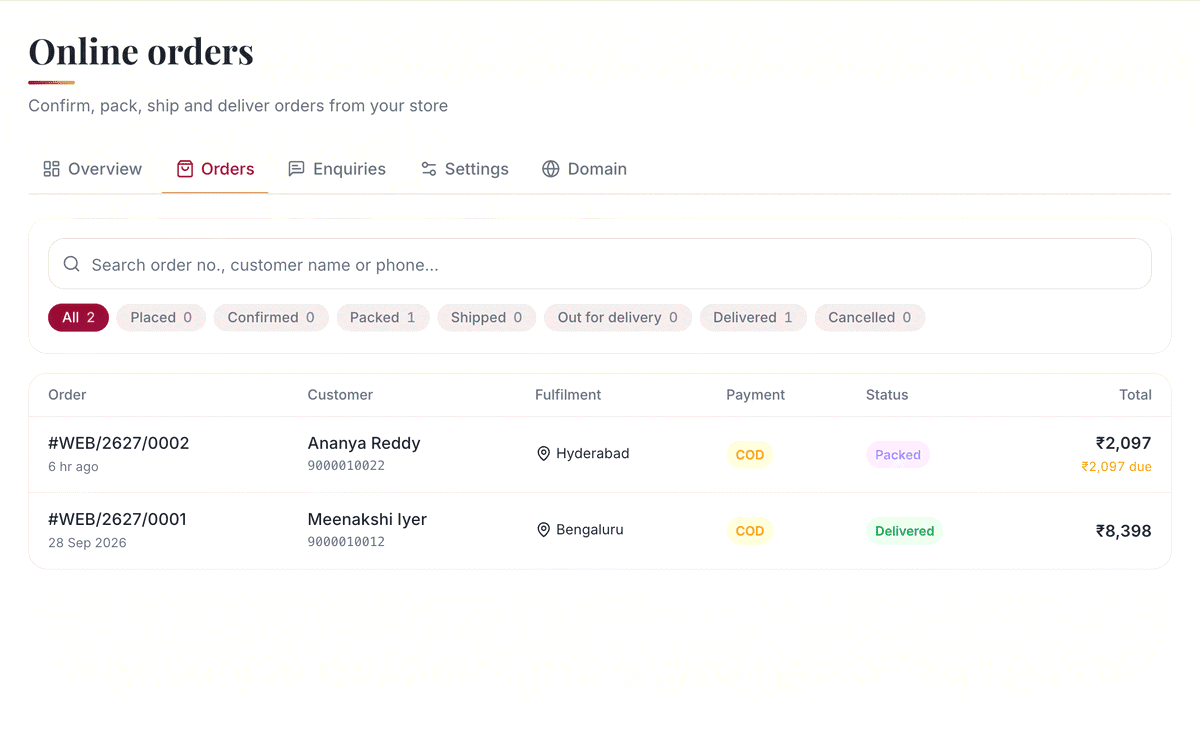Click the ₹2,097 total amount
Image resolution: width=1200 pixels, height=750 pixels.
[1124, 443]
